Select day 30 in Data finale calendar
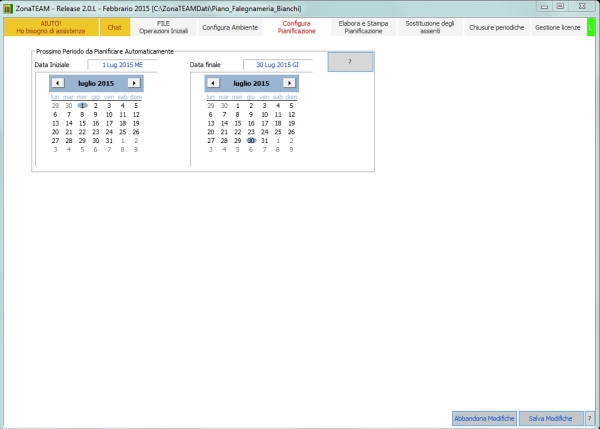The width and height of the screenshot is (600, 429). click(251, 141)
